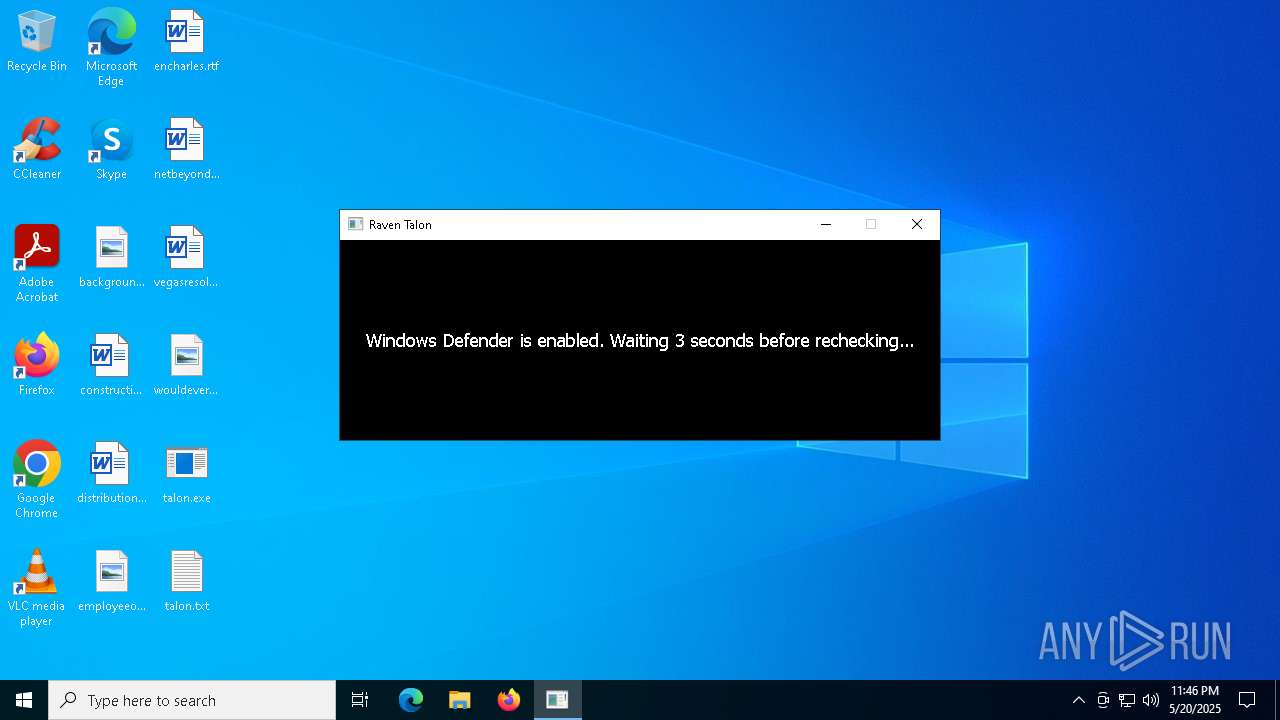Click the Windows Defender is enabled message
This screenshot has width=1280, height=720.
[x=640, y=341]
